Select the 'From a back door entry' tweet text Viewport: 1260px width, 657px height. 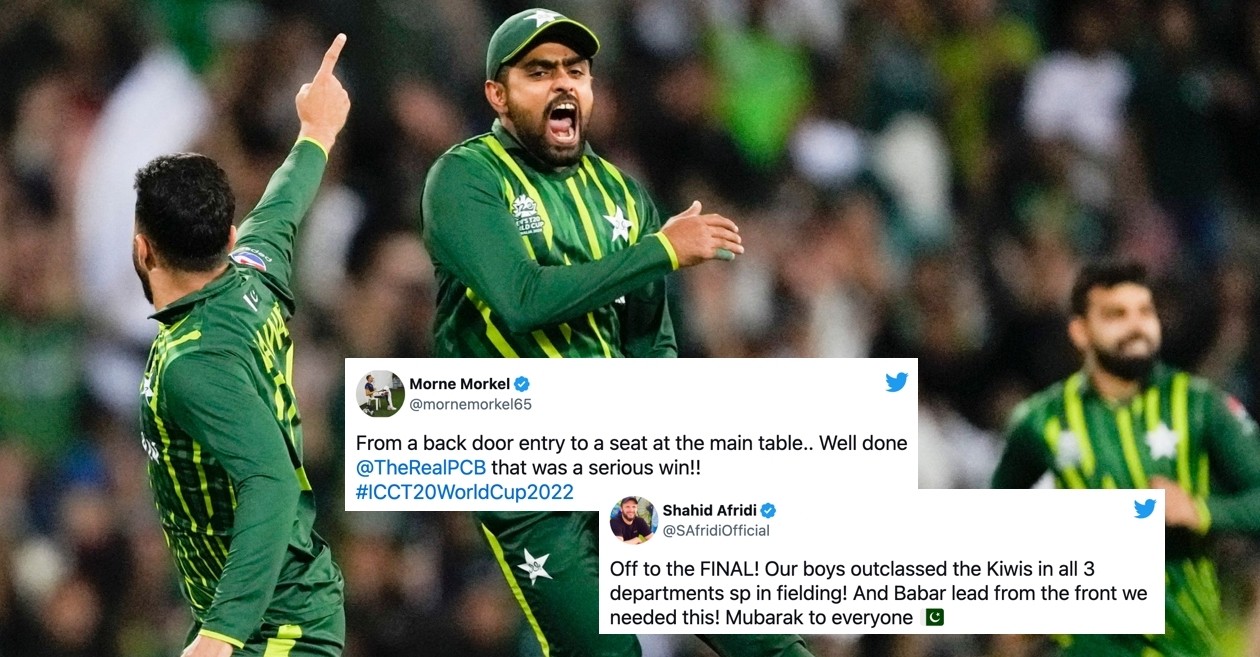(x=632, y=467)
